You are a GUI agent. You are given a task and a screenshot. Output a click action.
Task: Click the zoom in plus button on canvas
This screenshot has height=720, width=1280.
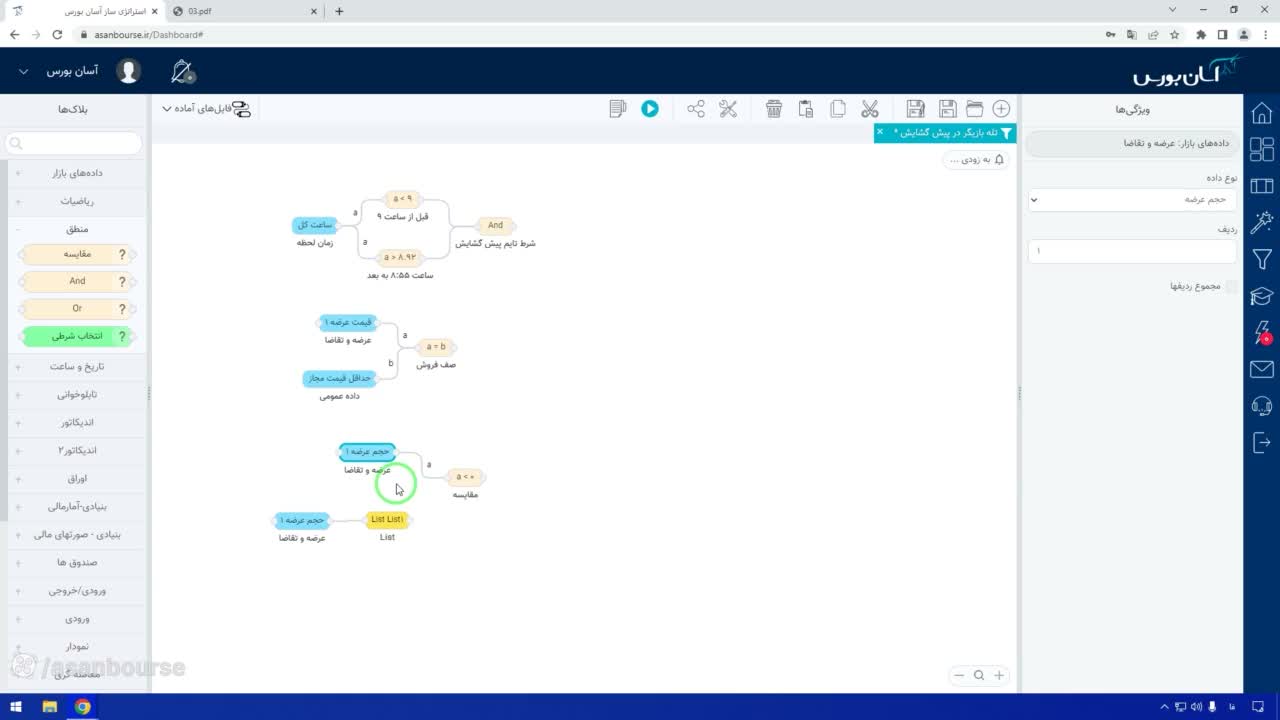[x=998, y=675]
